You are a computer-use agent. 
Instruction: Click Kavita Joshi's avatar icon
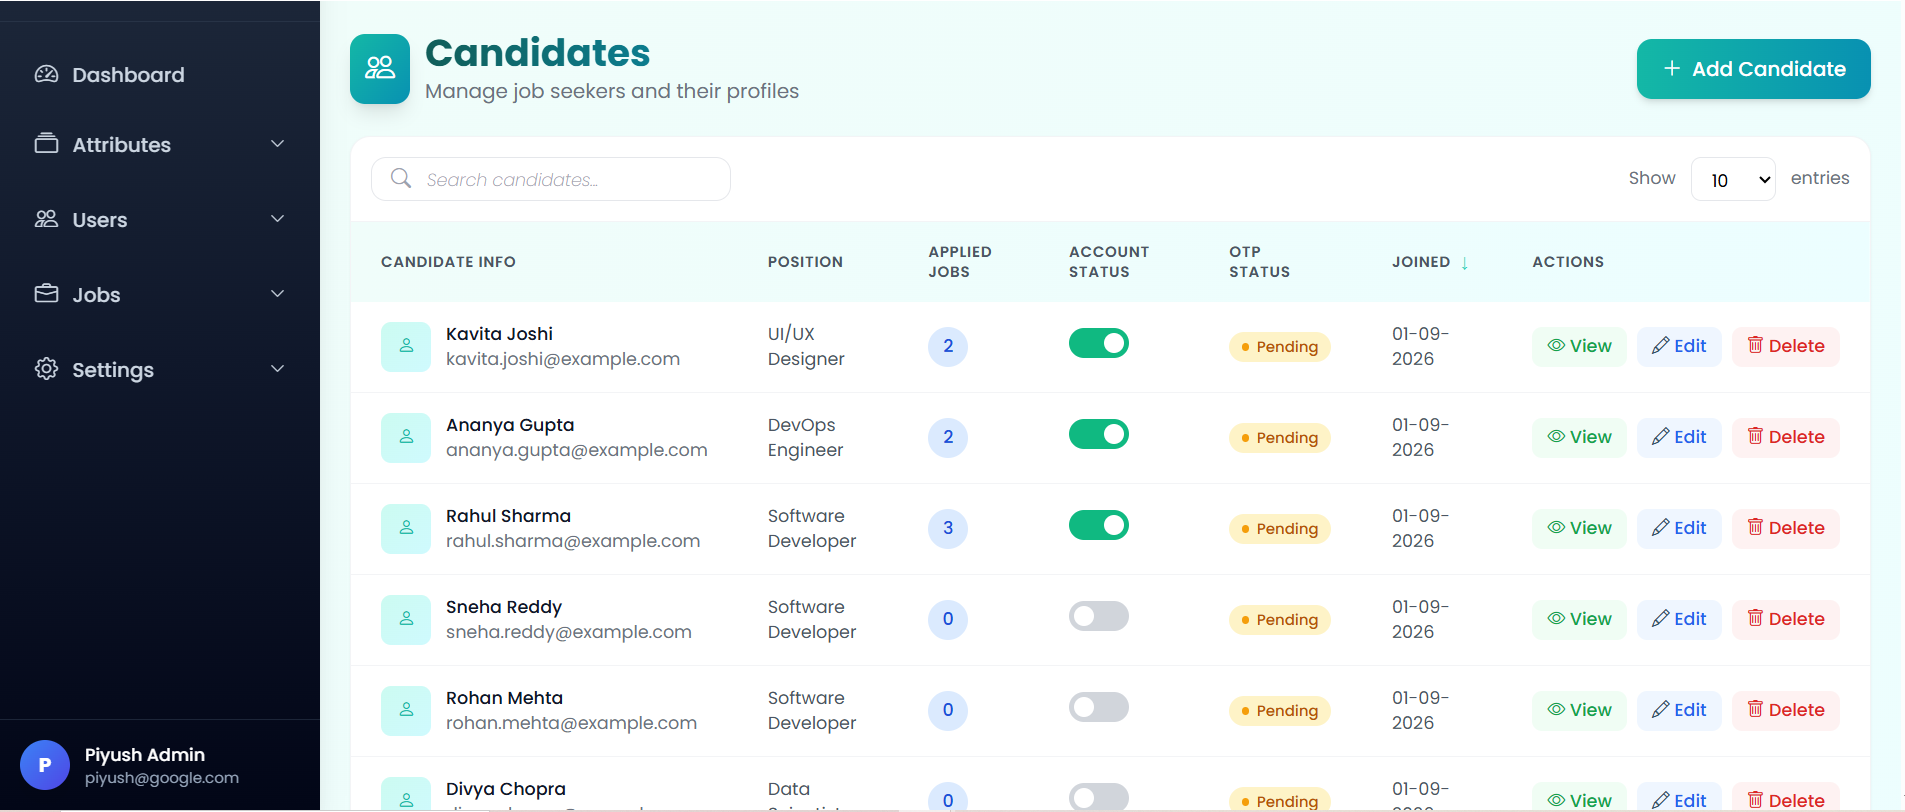click(406, 346)
